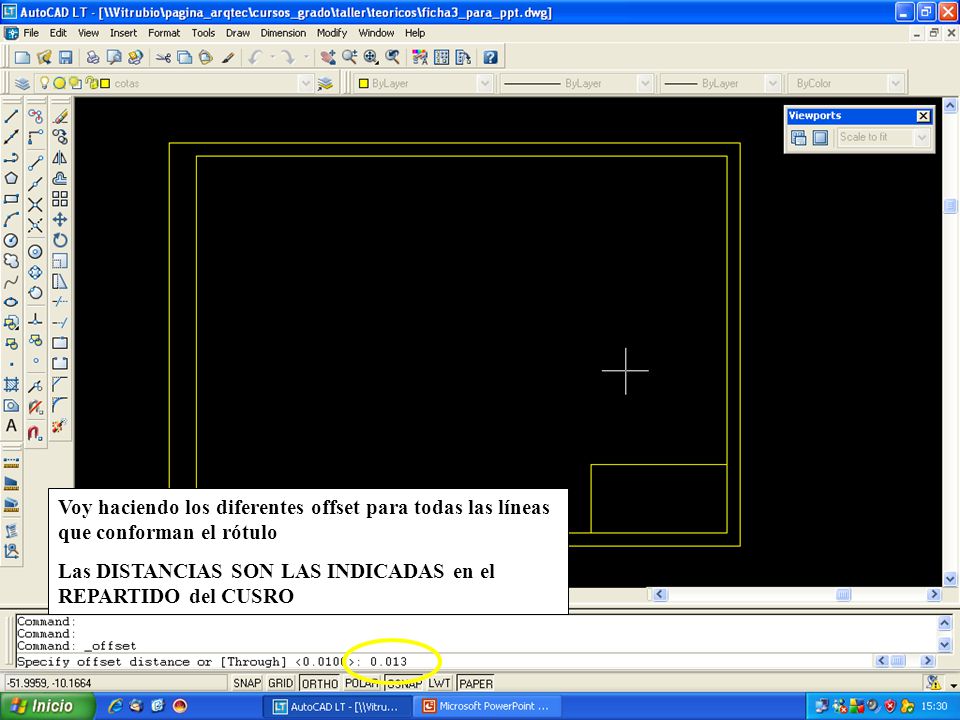960x720 pixels.
Task: Click the AutoCAD LT taskbar button
Action: point(337,707)
